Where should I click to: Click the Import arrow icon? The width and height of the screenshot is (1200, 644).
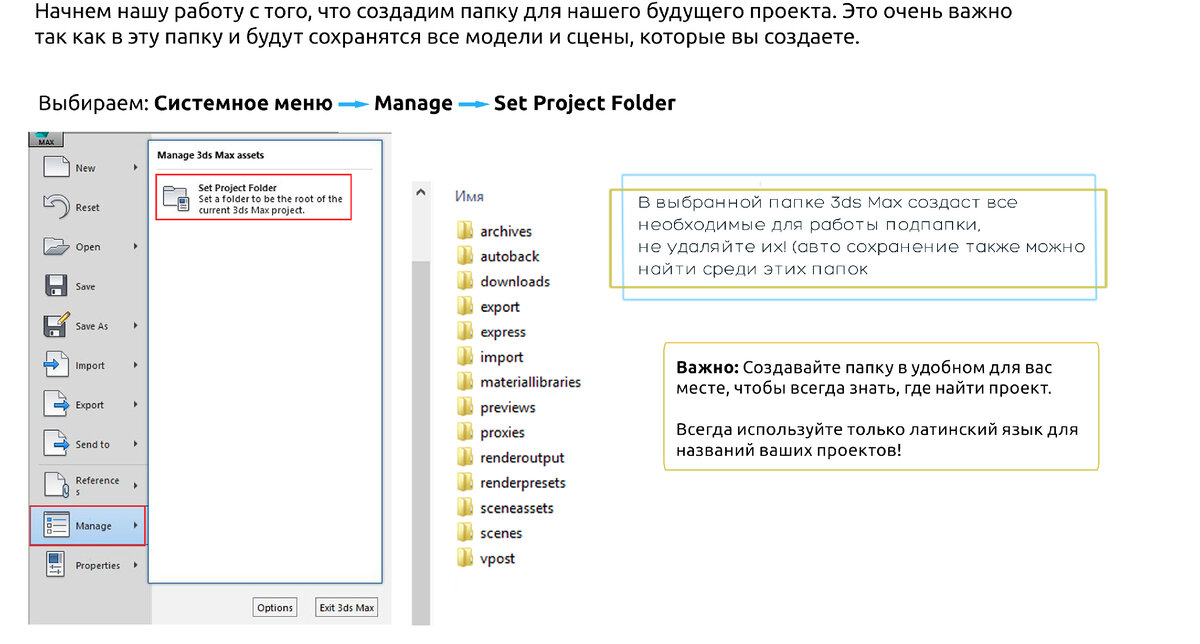56,365
